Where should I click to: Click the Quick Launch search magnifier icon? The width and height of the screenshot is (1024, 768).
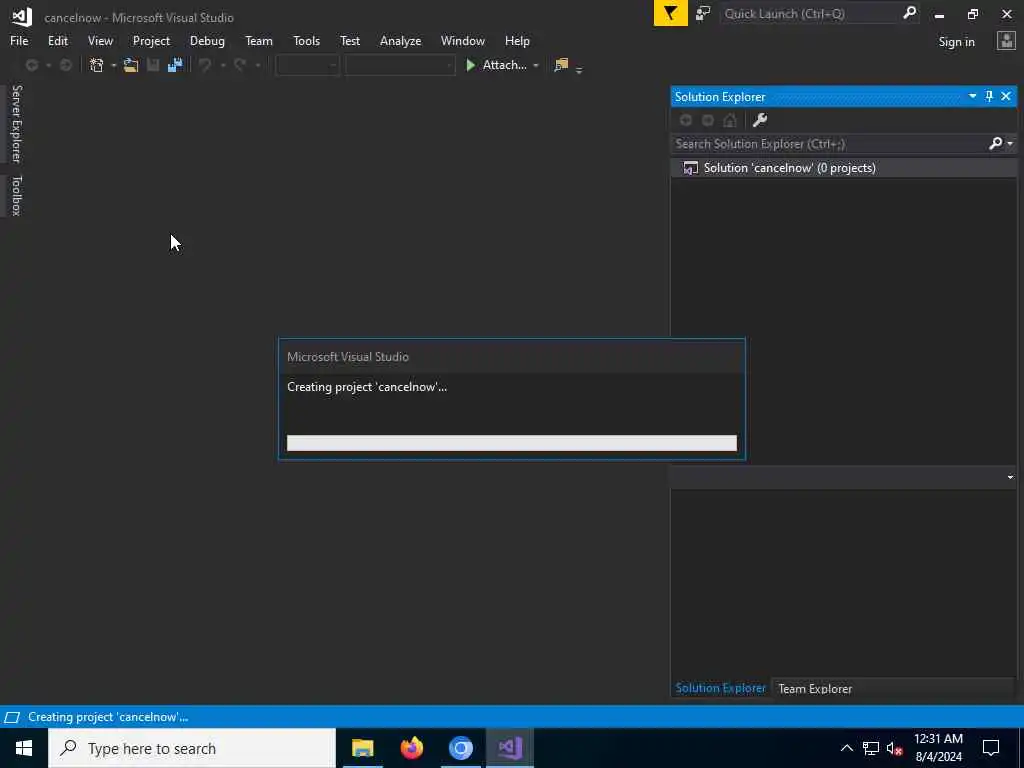tap(909, 13)
